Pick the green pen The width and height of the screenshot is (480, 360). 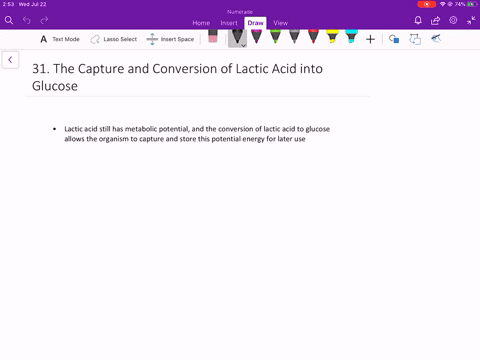pyautogui.click(x=275, y=37)
